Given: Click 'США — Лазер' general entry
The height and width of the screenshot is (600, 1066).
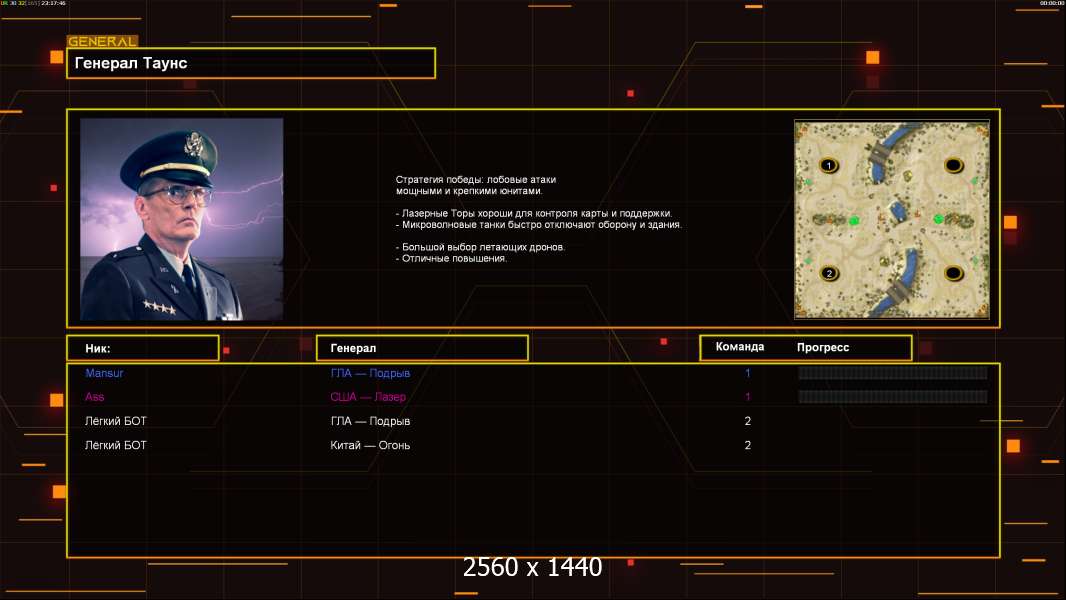Looking at the screenshot, I should point(368,397).
